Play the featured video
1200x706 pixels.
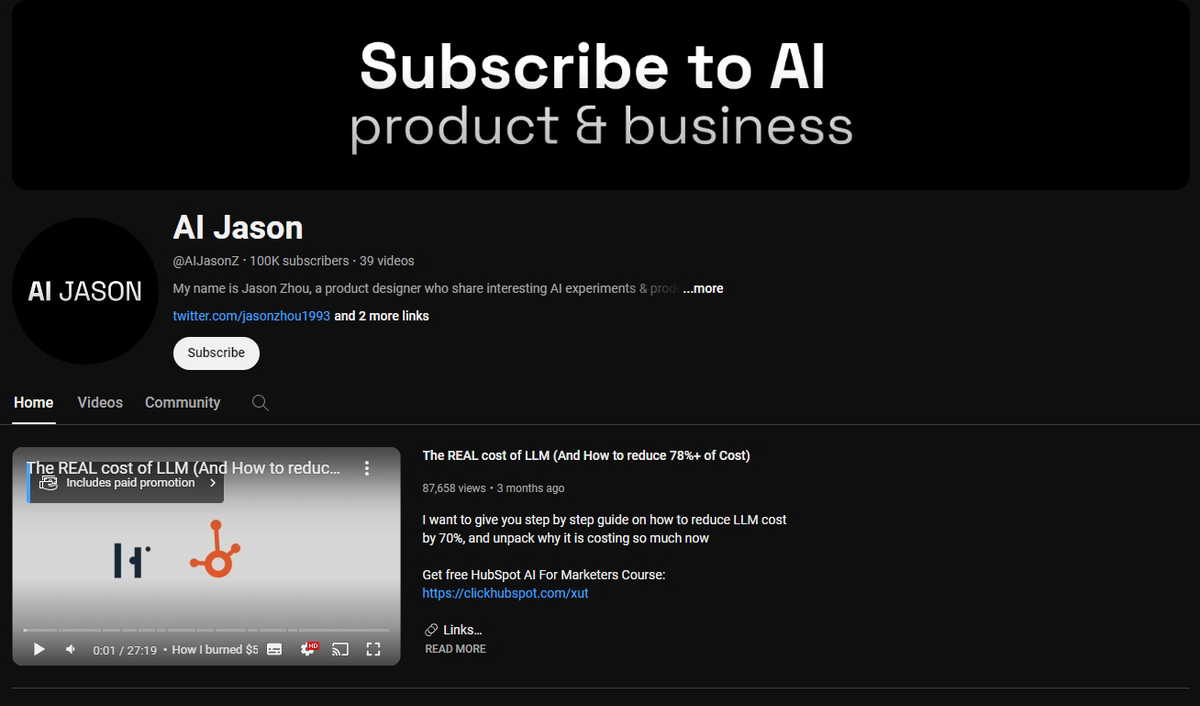[x=39, y=649]
